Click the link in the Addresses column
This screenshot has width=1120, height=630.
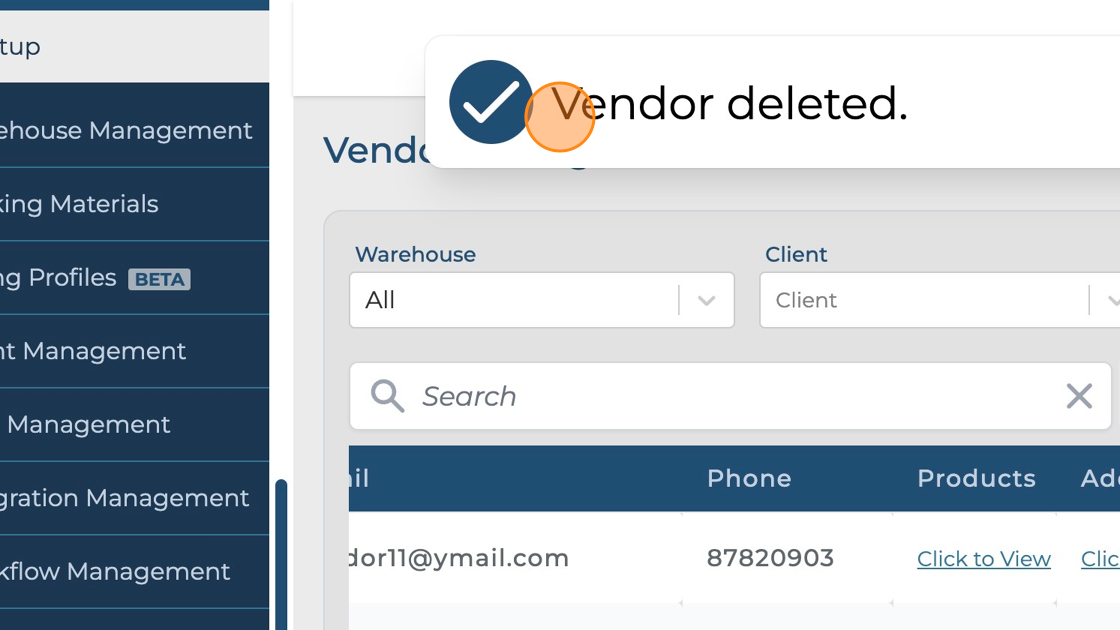point(1100,559)
